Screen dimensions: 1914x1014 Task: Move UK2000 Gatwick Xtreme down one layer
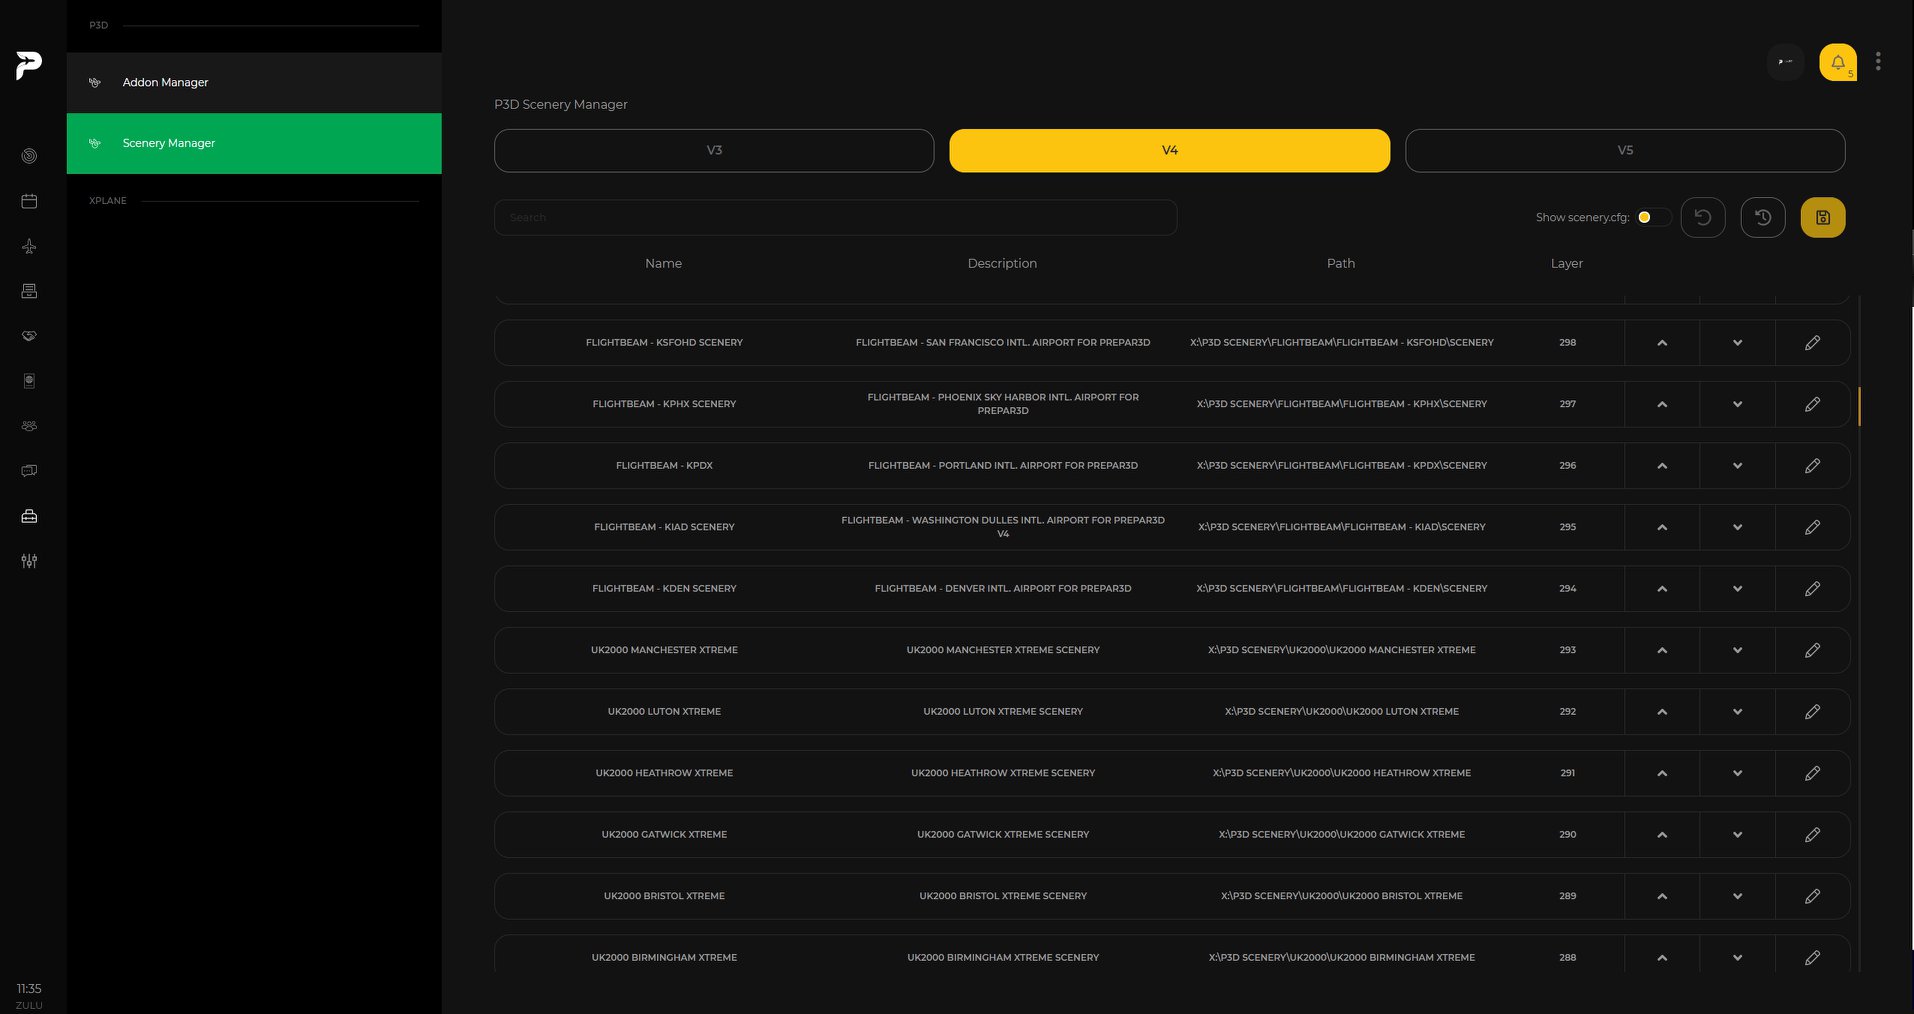click(1737, 835)
